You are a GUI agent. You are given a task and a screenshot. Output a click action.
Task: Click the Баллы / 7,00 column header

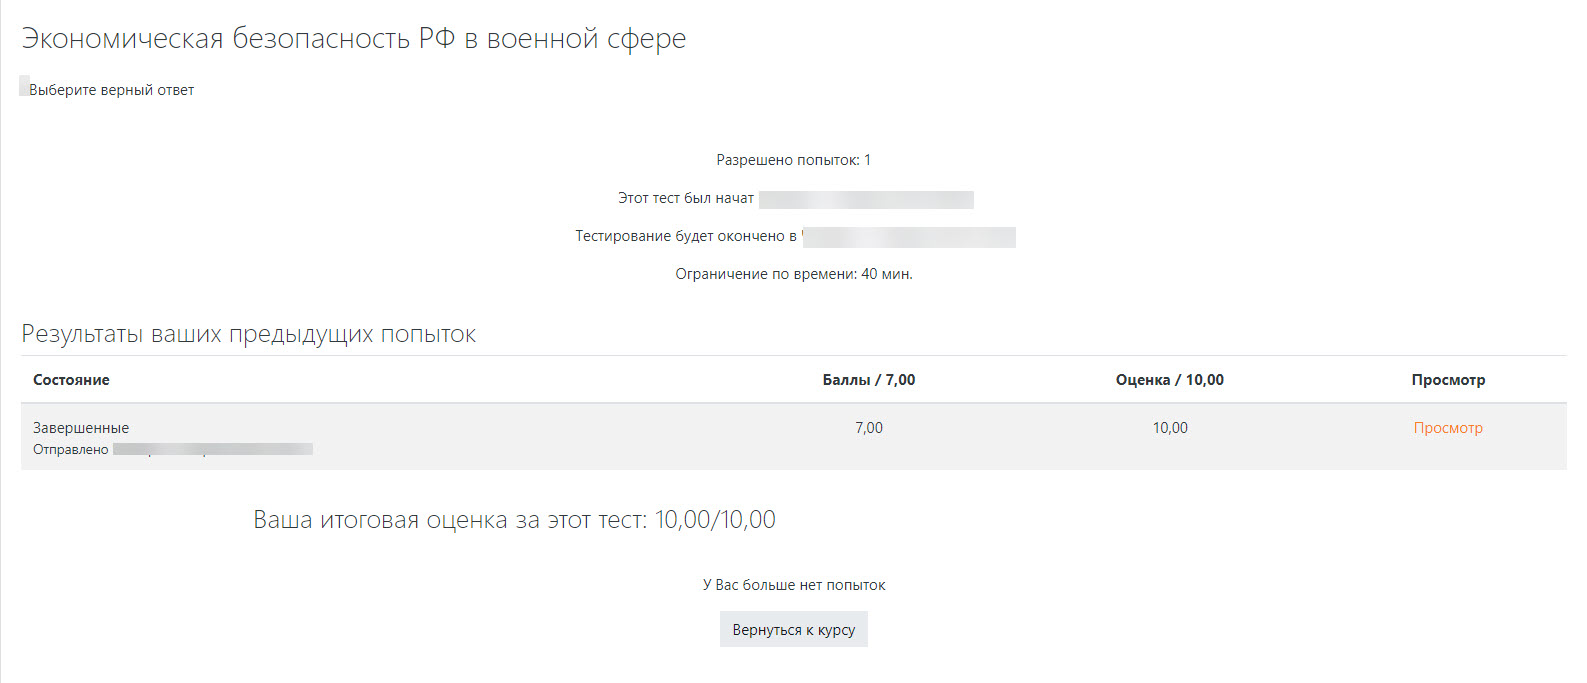(x=868, y=380)
